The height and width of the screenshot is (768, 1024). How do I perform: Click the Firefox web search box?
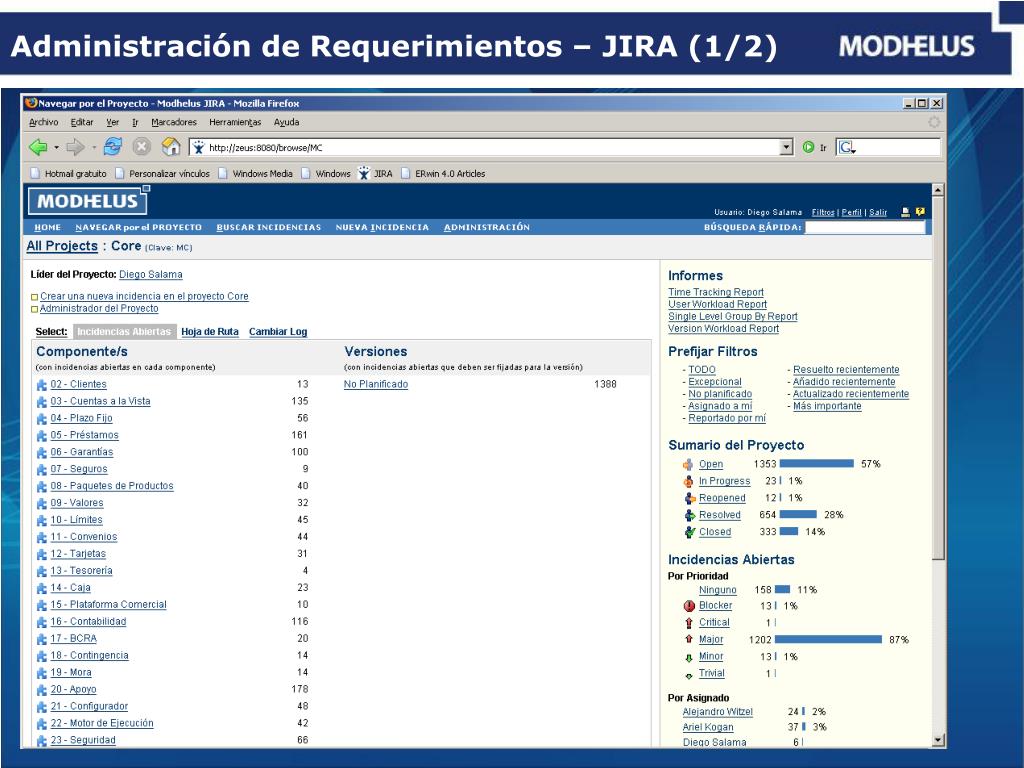[889, 148]
